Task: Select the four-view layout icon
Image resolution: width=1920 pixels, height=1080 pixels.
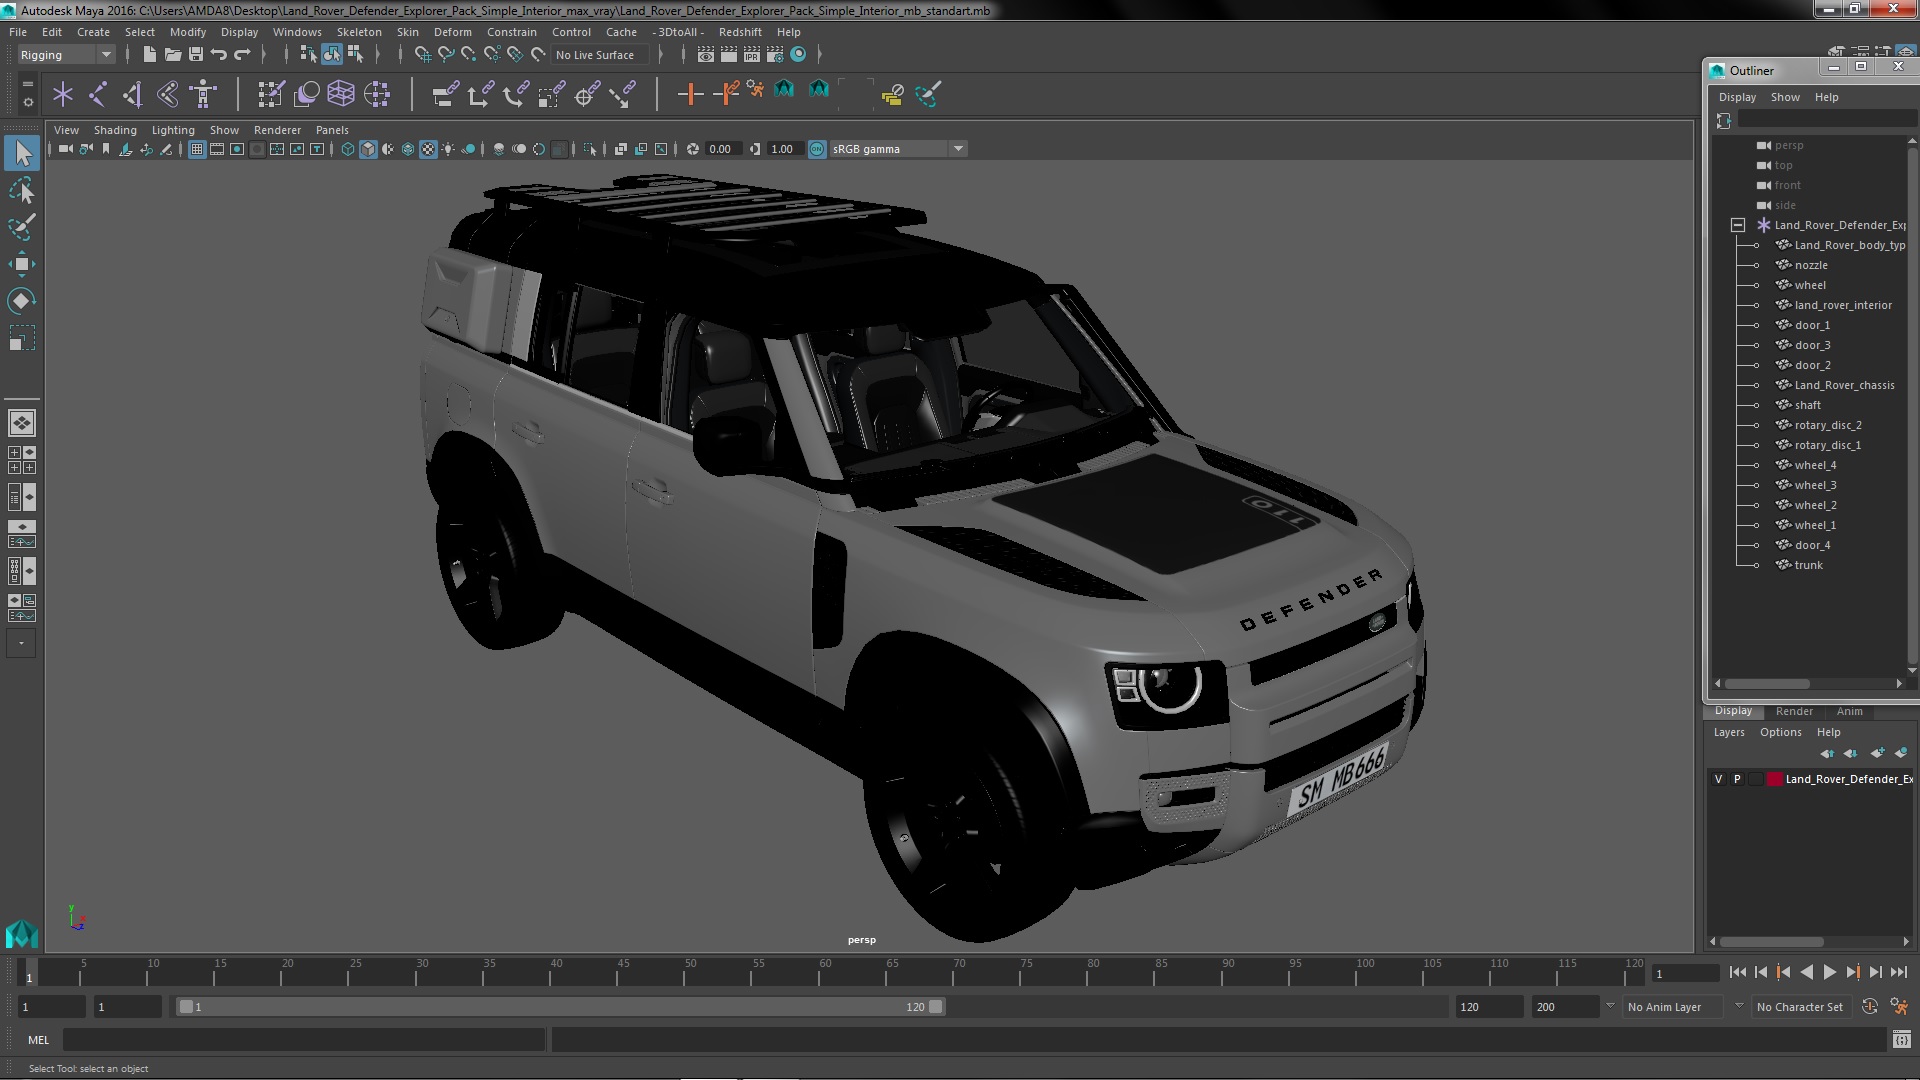Action: [x=22, y=460]
